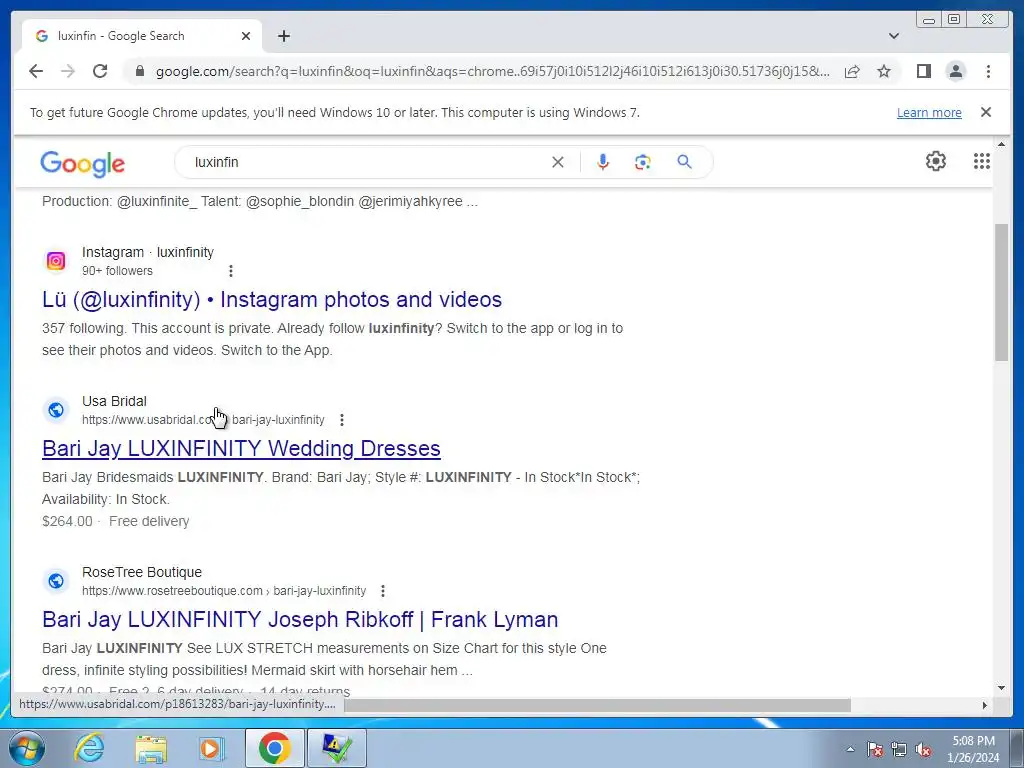Open the network tray icon
The height and width of the screenshot is (768, 1024).
click(899, 749)
